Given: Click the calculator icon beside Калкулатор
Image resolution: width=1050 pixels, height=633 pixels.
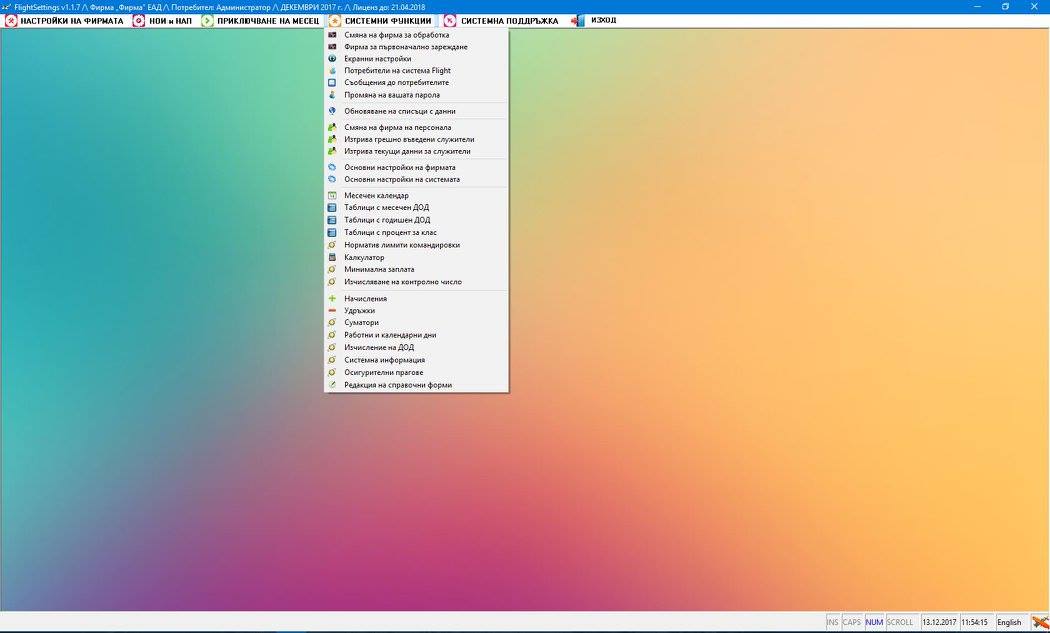Looking at the screenshot, I should click(x=331, y=257).
